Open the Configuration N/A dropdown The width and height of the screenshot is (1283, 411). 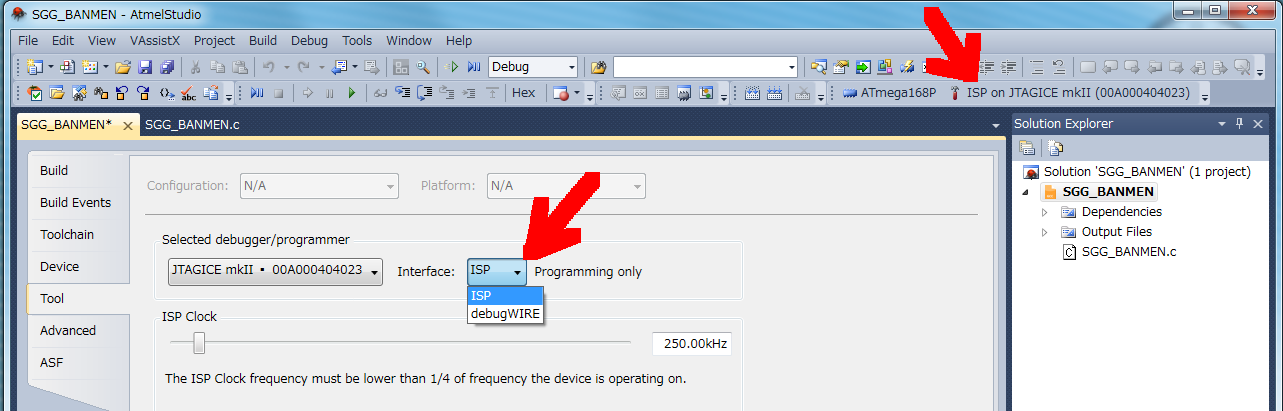(x=318, y=186)
